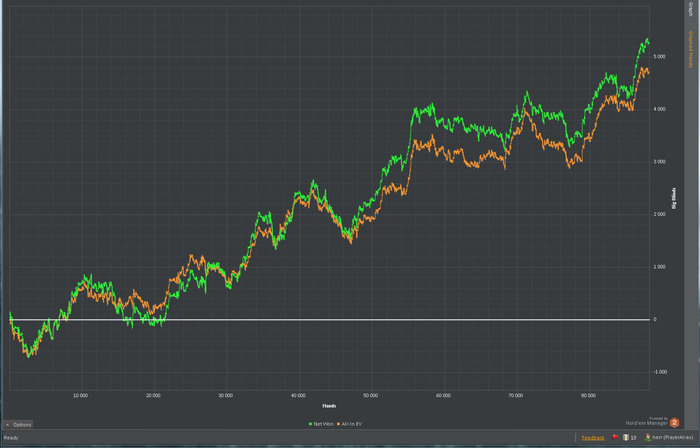The image size is (700, 448).
Task: Click the Ready status text
Action: point(11,438)
